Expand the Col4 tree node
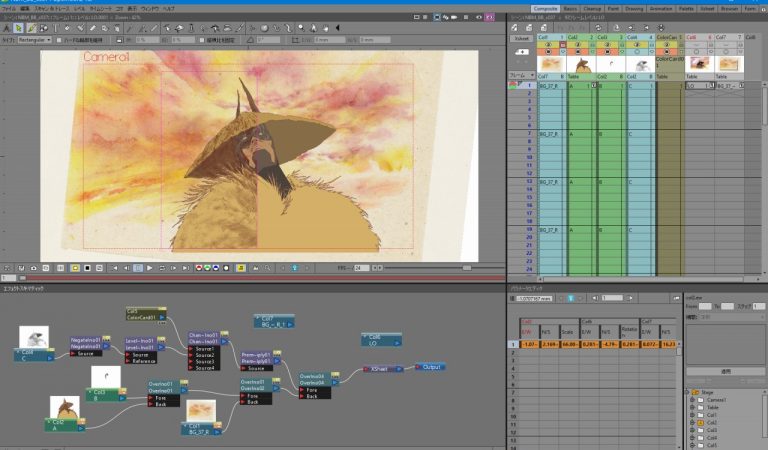The width and height of the screenshot is (768, 450). (x=692, y=438)
